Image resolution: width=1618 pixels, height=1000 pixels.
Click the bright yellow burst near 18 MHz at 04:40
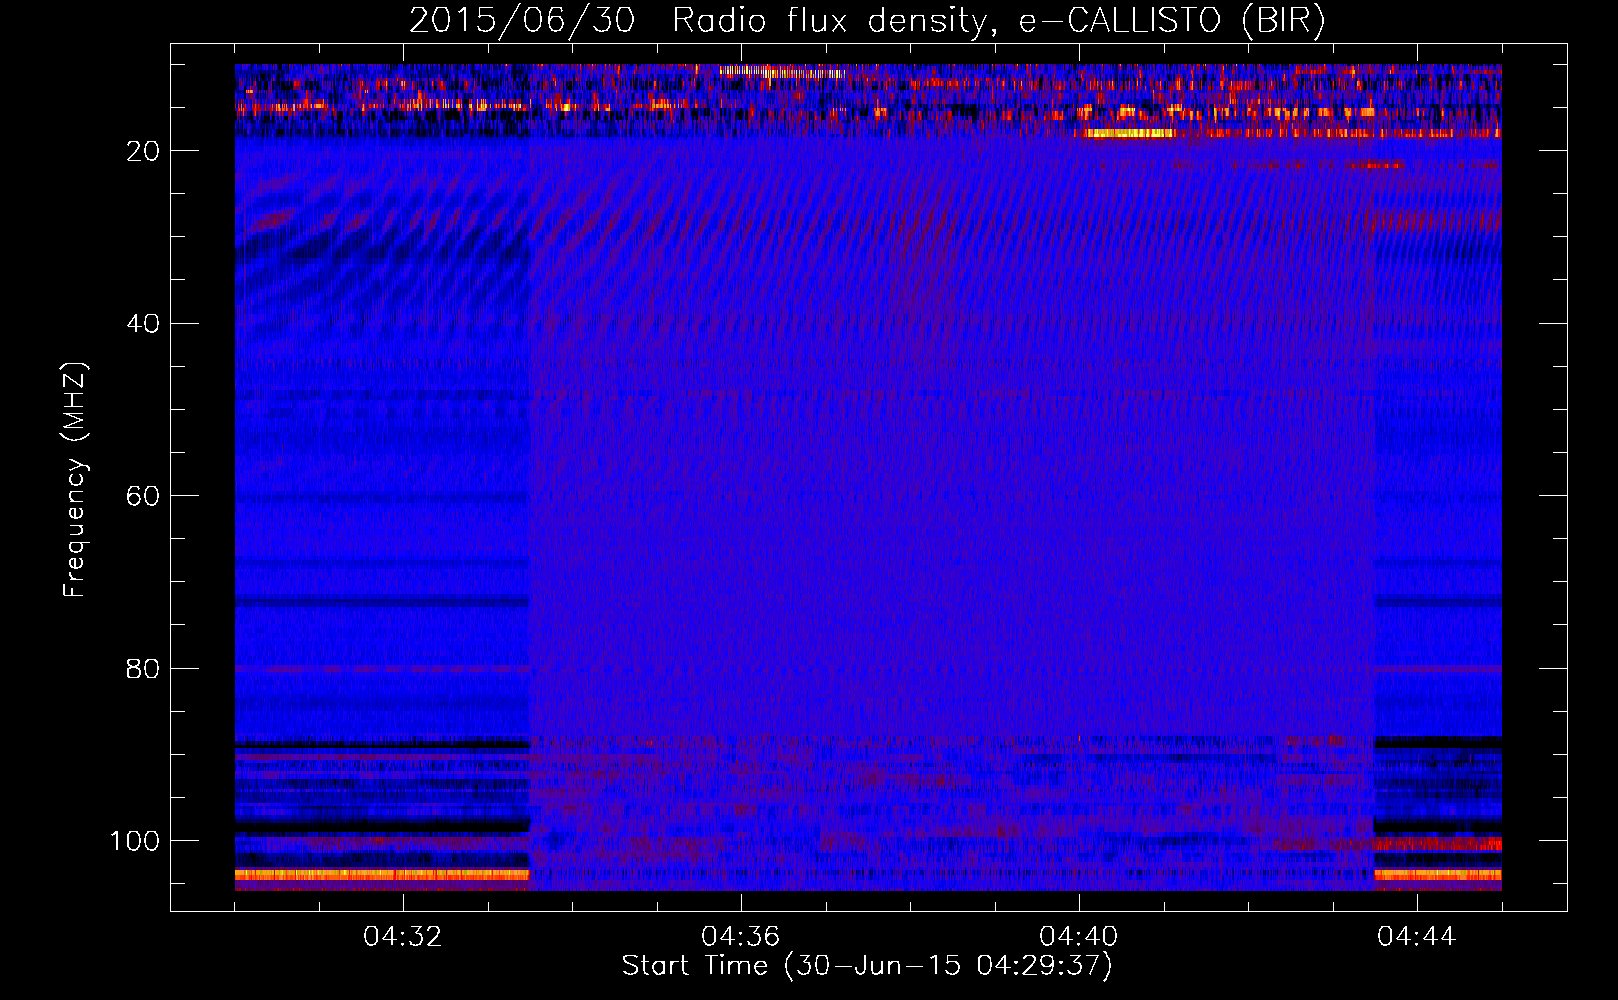(x=1129, y=133)
